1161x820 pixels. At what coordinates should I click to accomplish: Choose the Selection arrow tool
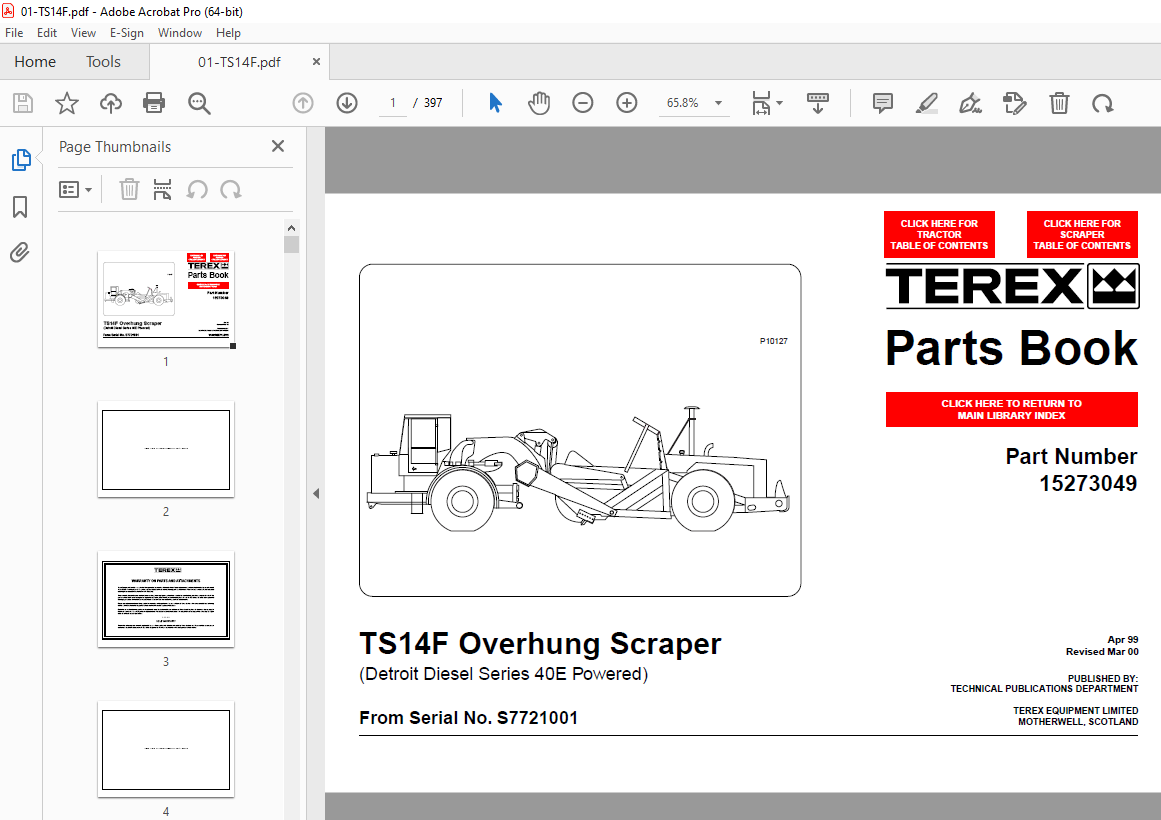click(x=495, y=103)
